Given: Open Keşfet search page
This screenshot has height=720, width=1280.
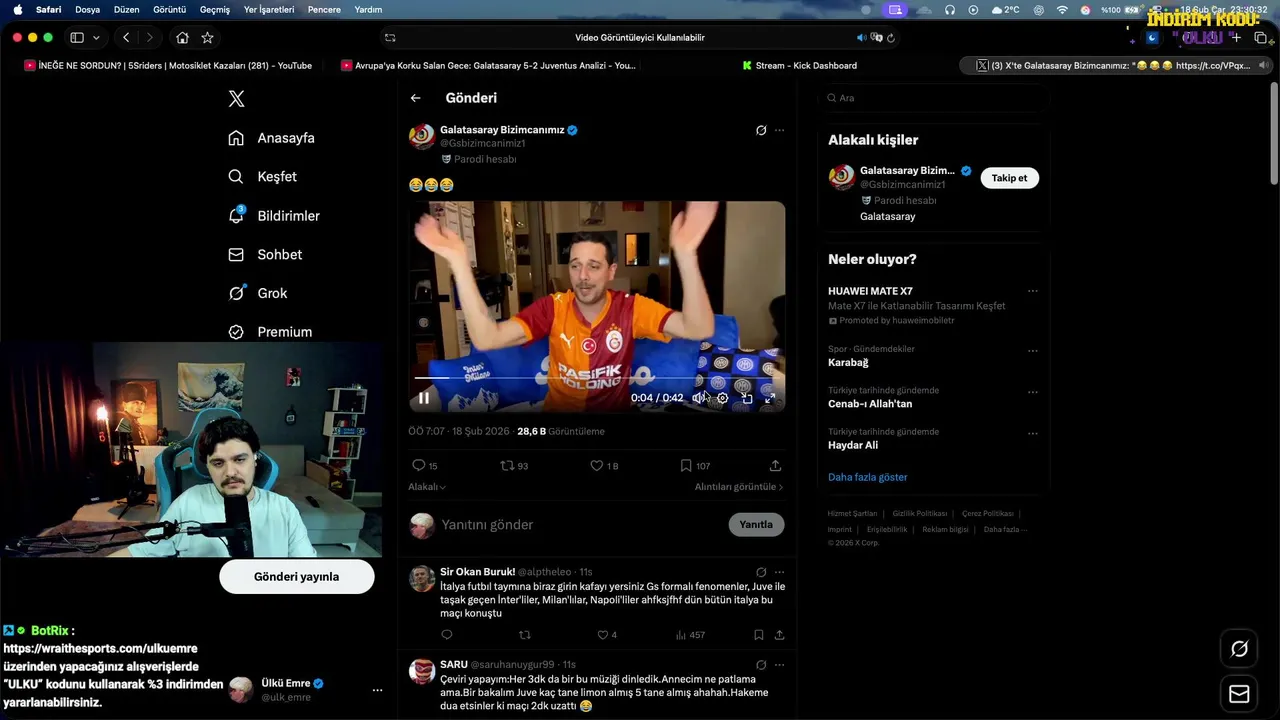Looking at the screenshot, I should pyautogui.click(x=262, y=176).
